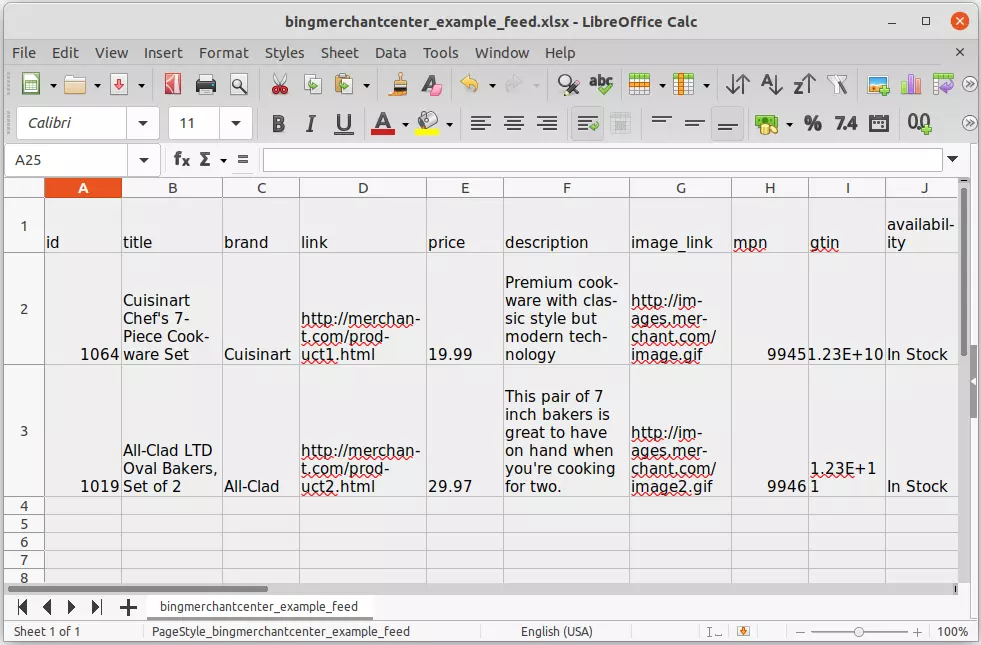Click the Undo arrow icon
Viewport: 981px width, 645px height.
pyautogui.click(x=469, y=84)
